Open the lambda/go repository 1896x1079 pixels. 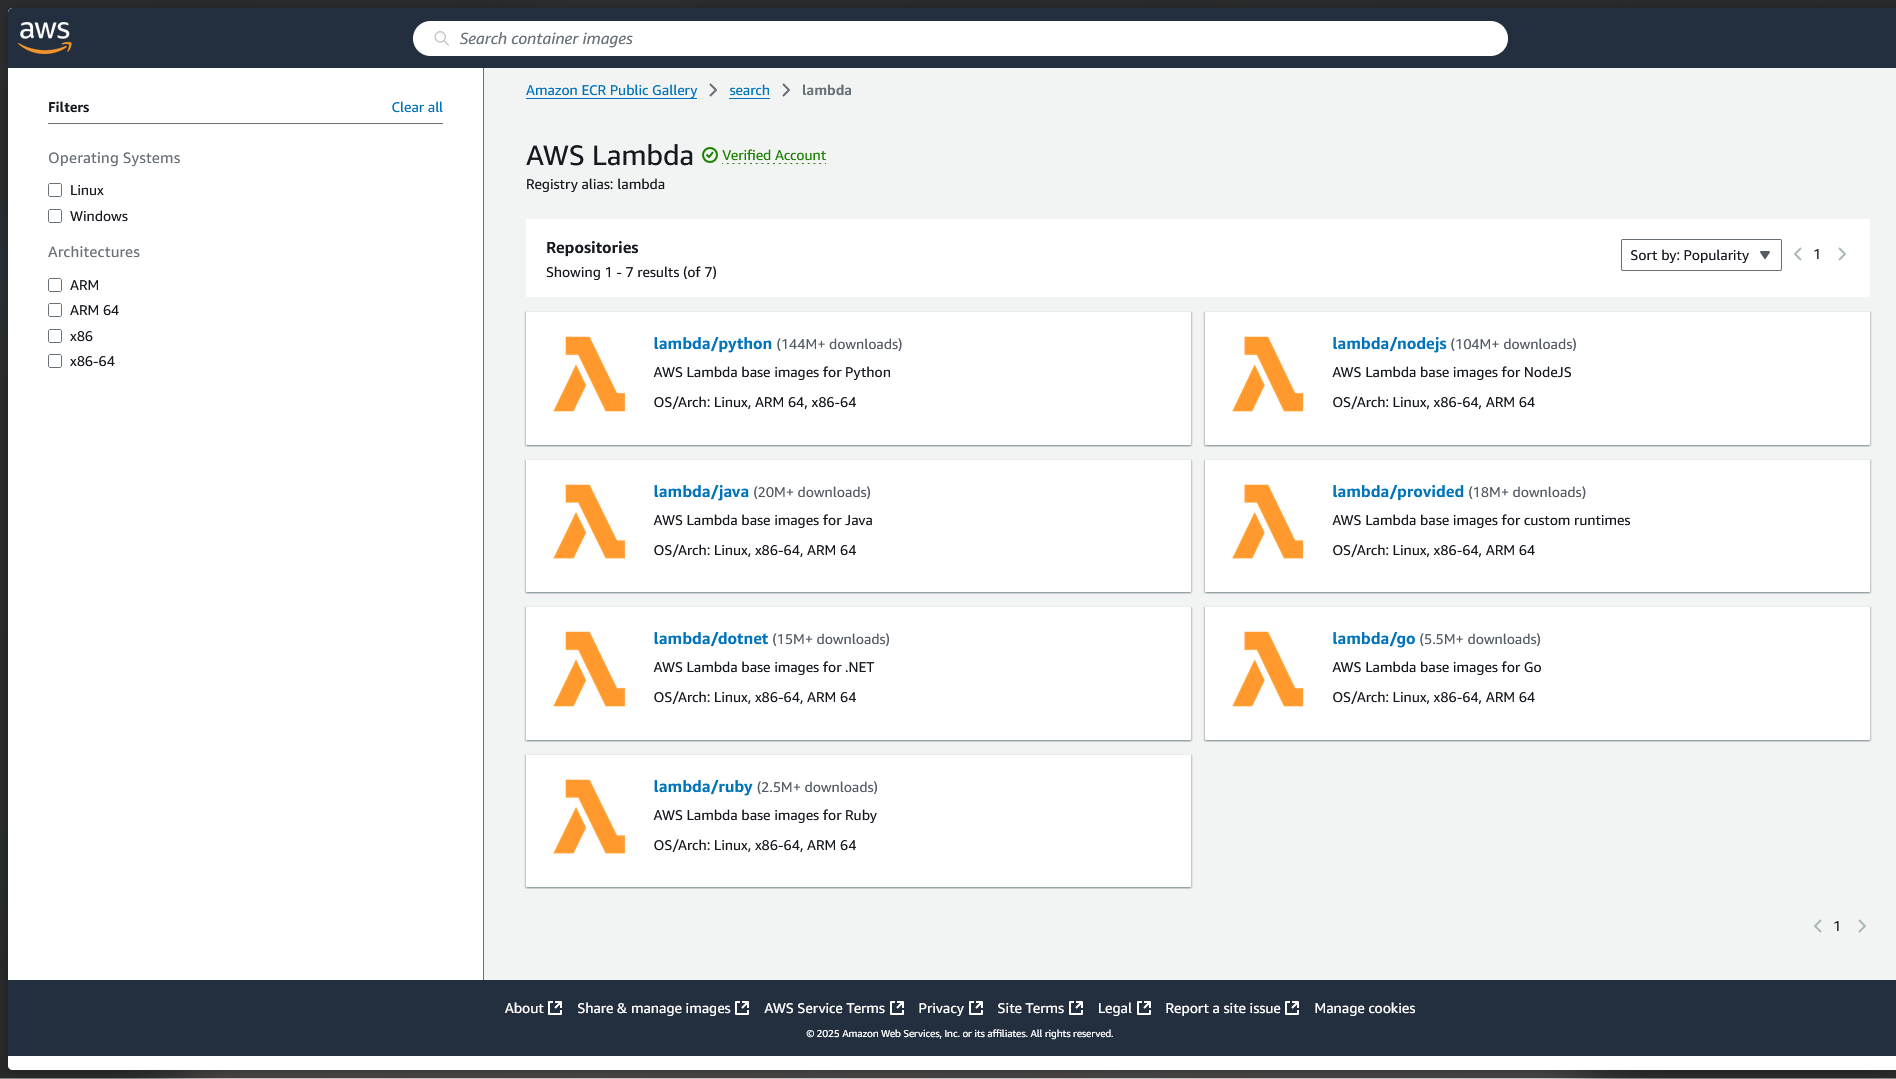pyautogui.click(x=1373, y=638)
